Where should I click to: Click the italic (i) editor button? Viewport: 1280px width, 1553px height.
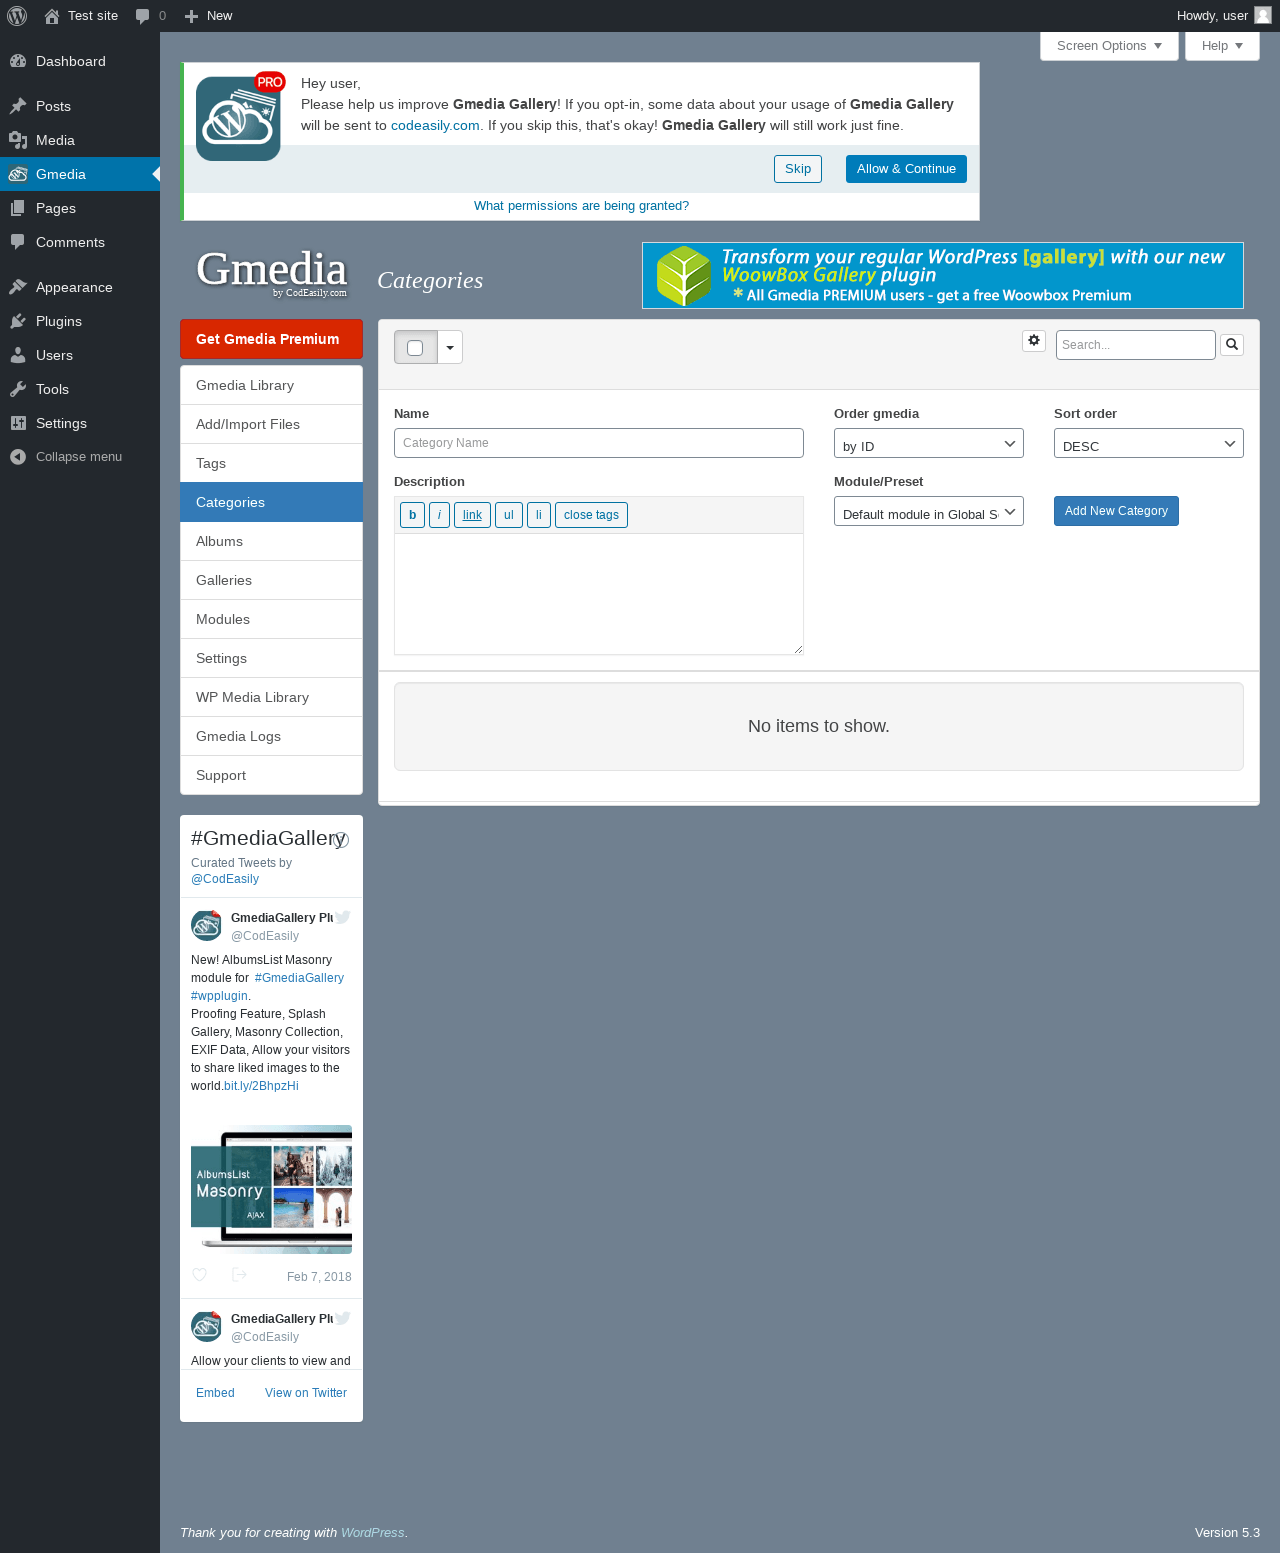(x=439, y=515)
